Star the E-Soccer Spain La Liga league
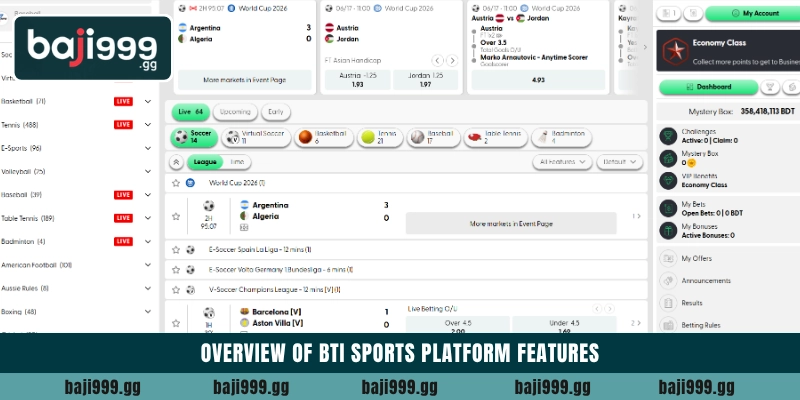The height and width of the screenshot is (400, 800). (176, 249)
